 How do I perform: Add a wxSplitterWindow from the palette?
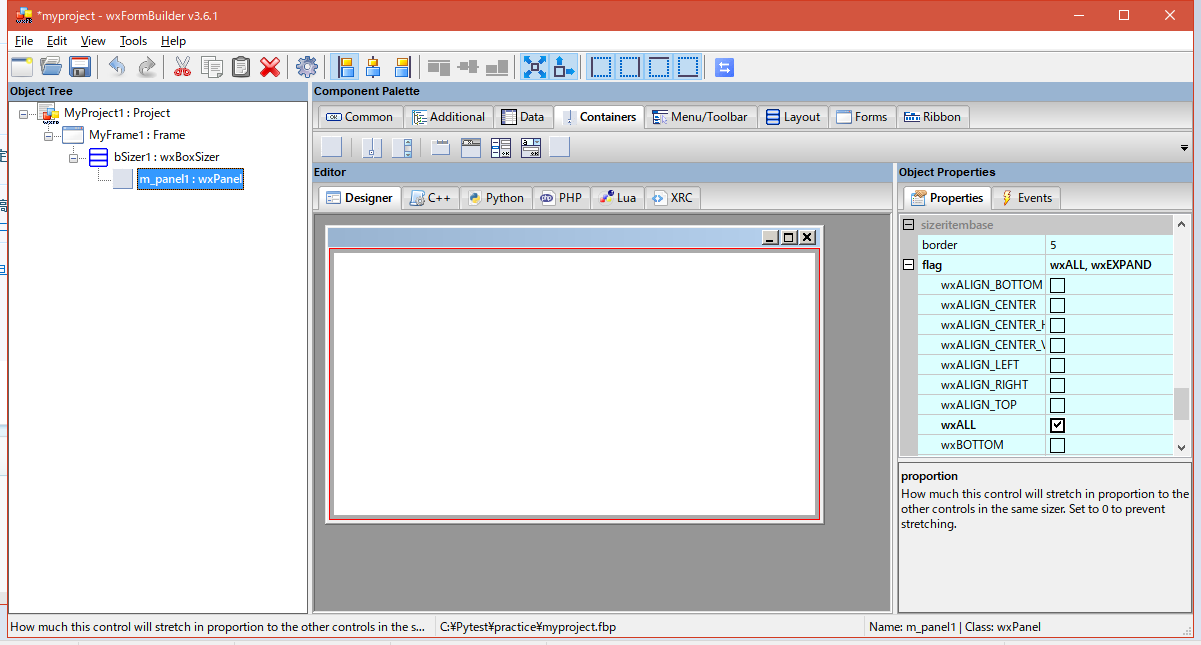point(372,147)
